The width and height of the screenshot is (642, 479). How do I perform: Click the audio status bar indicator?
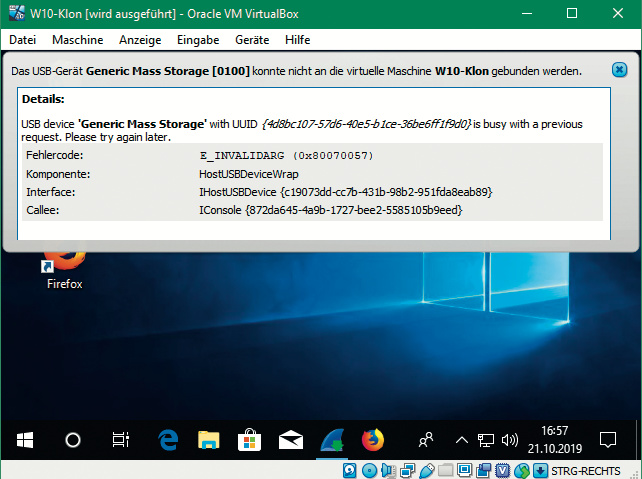pyautogui.click(x=387, y=469)
